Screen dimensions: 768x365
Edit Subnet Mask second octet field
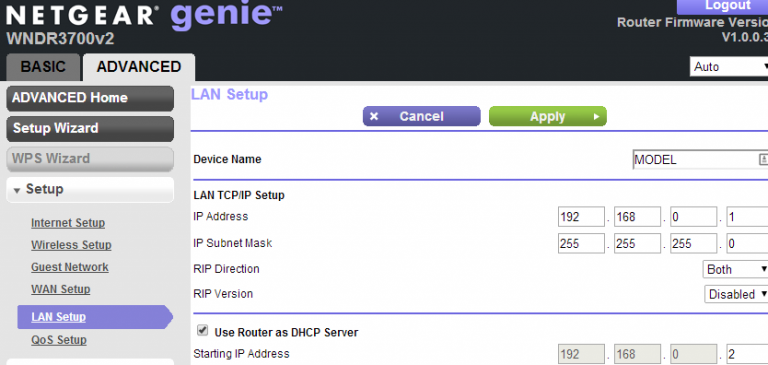click(637, 243)
